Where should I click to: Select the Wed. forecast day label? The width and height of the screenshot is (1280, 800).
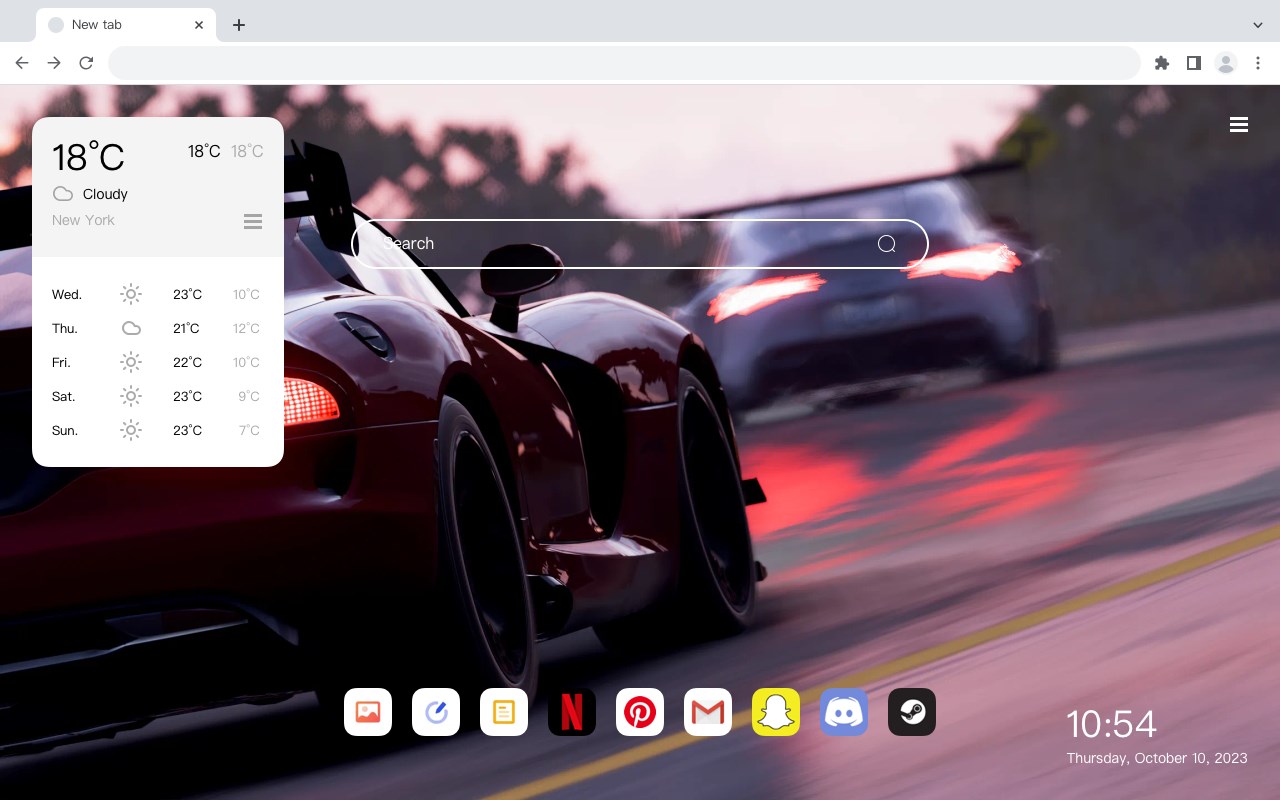[67, 294]
